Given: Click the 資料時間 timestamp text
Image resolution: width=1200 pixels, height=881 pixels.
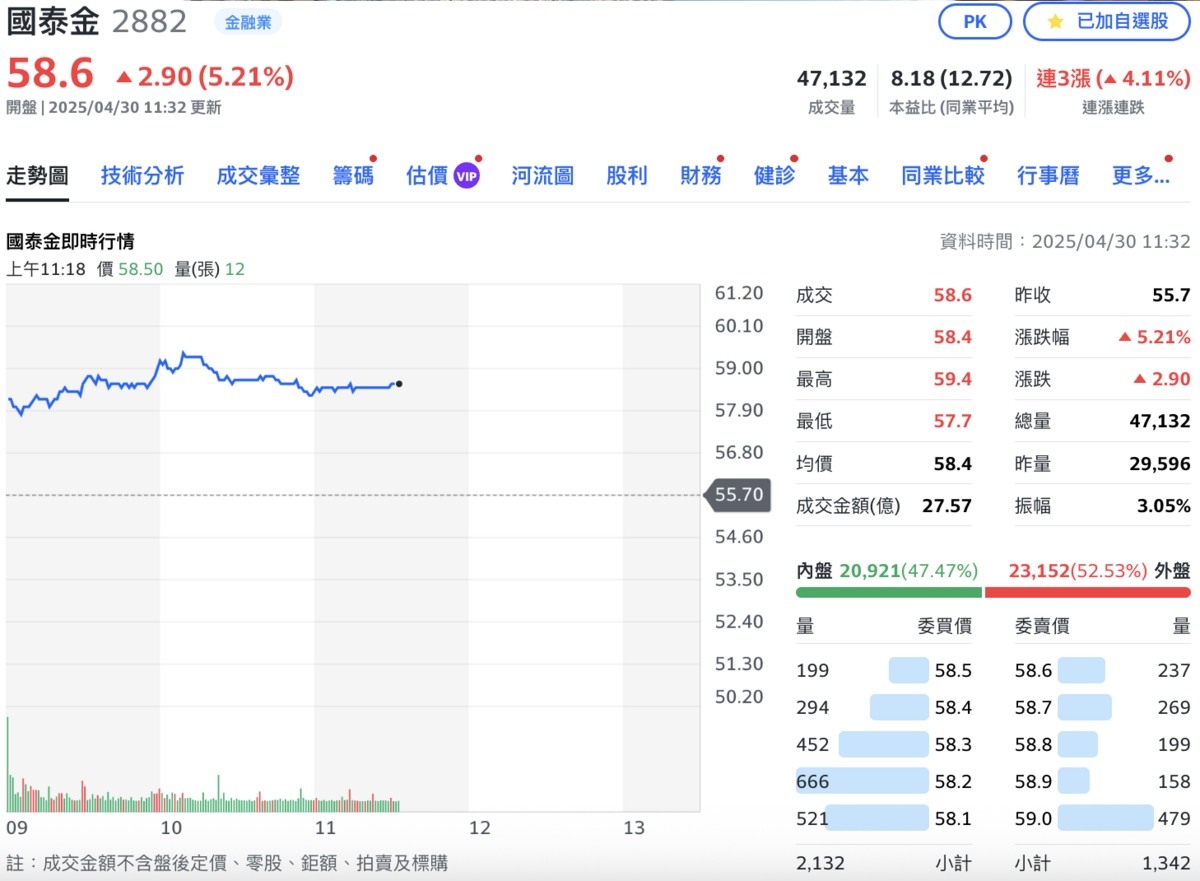Looking at the screenshot, I should (x=1066, y=241).
